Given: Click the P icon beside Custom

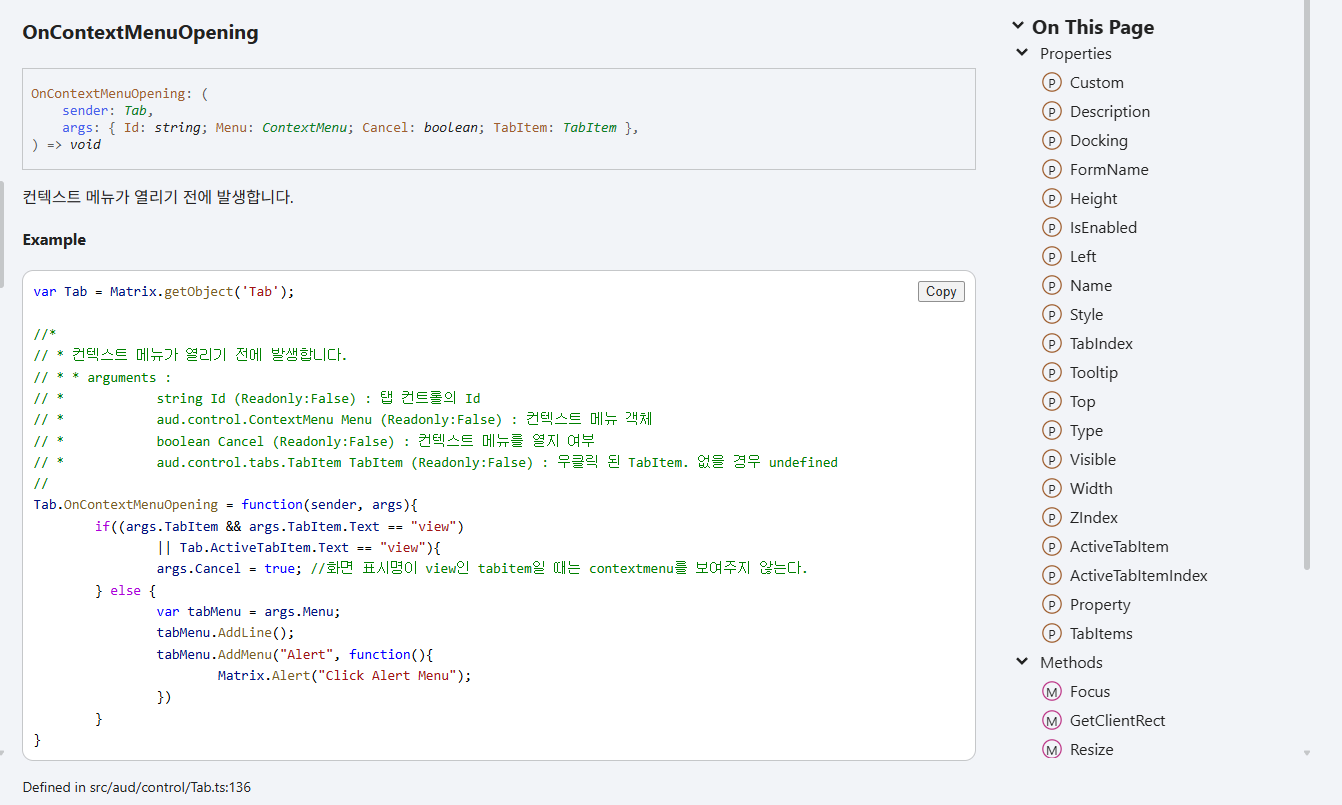Looking at the screenshot, I should [1051, 83].
